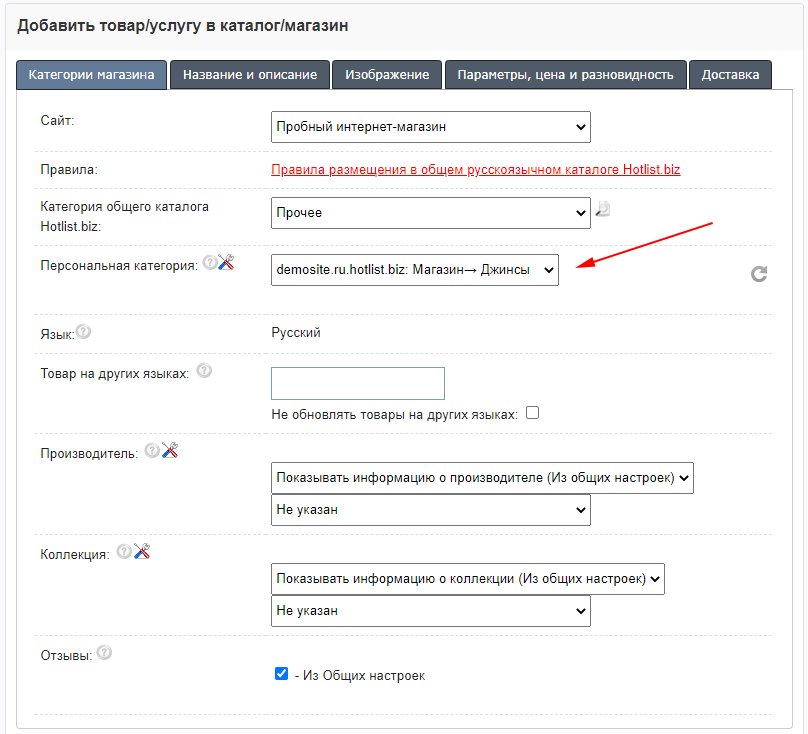808x734 pixels.
Task: Expand Категория общего каталога dropdown showing Прочее
Action: click(430, 213)
